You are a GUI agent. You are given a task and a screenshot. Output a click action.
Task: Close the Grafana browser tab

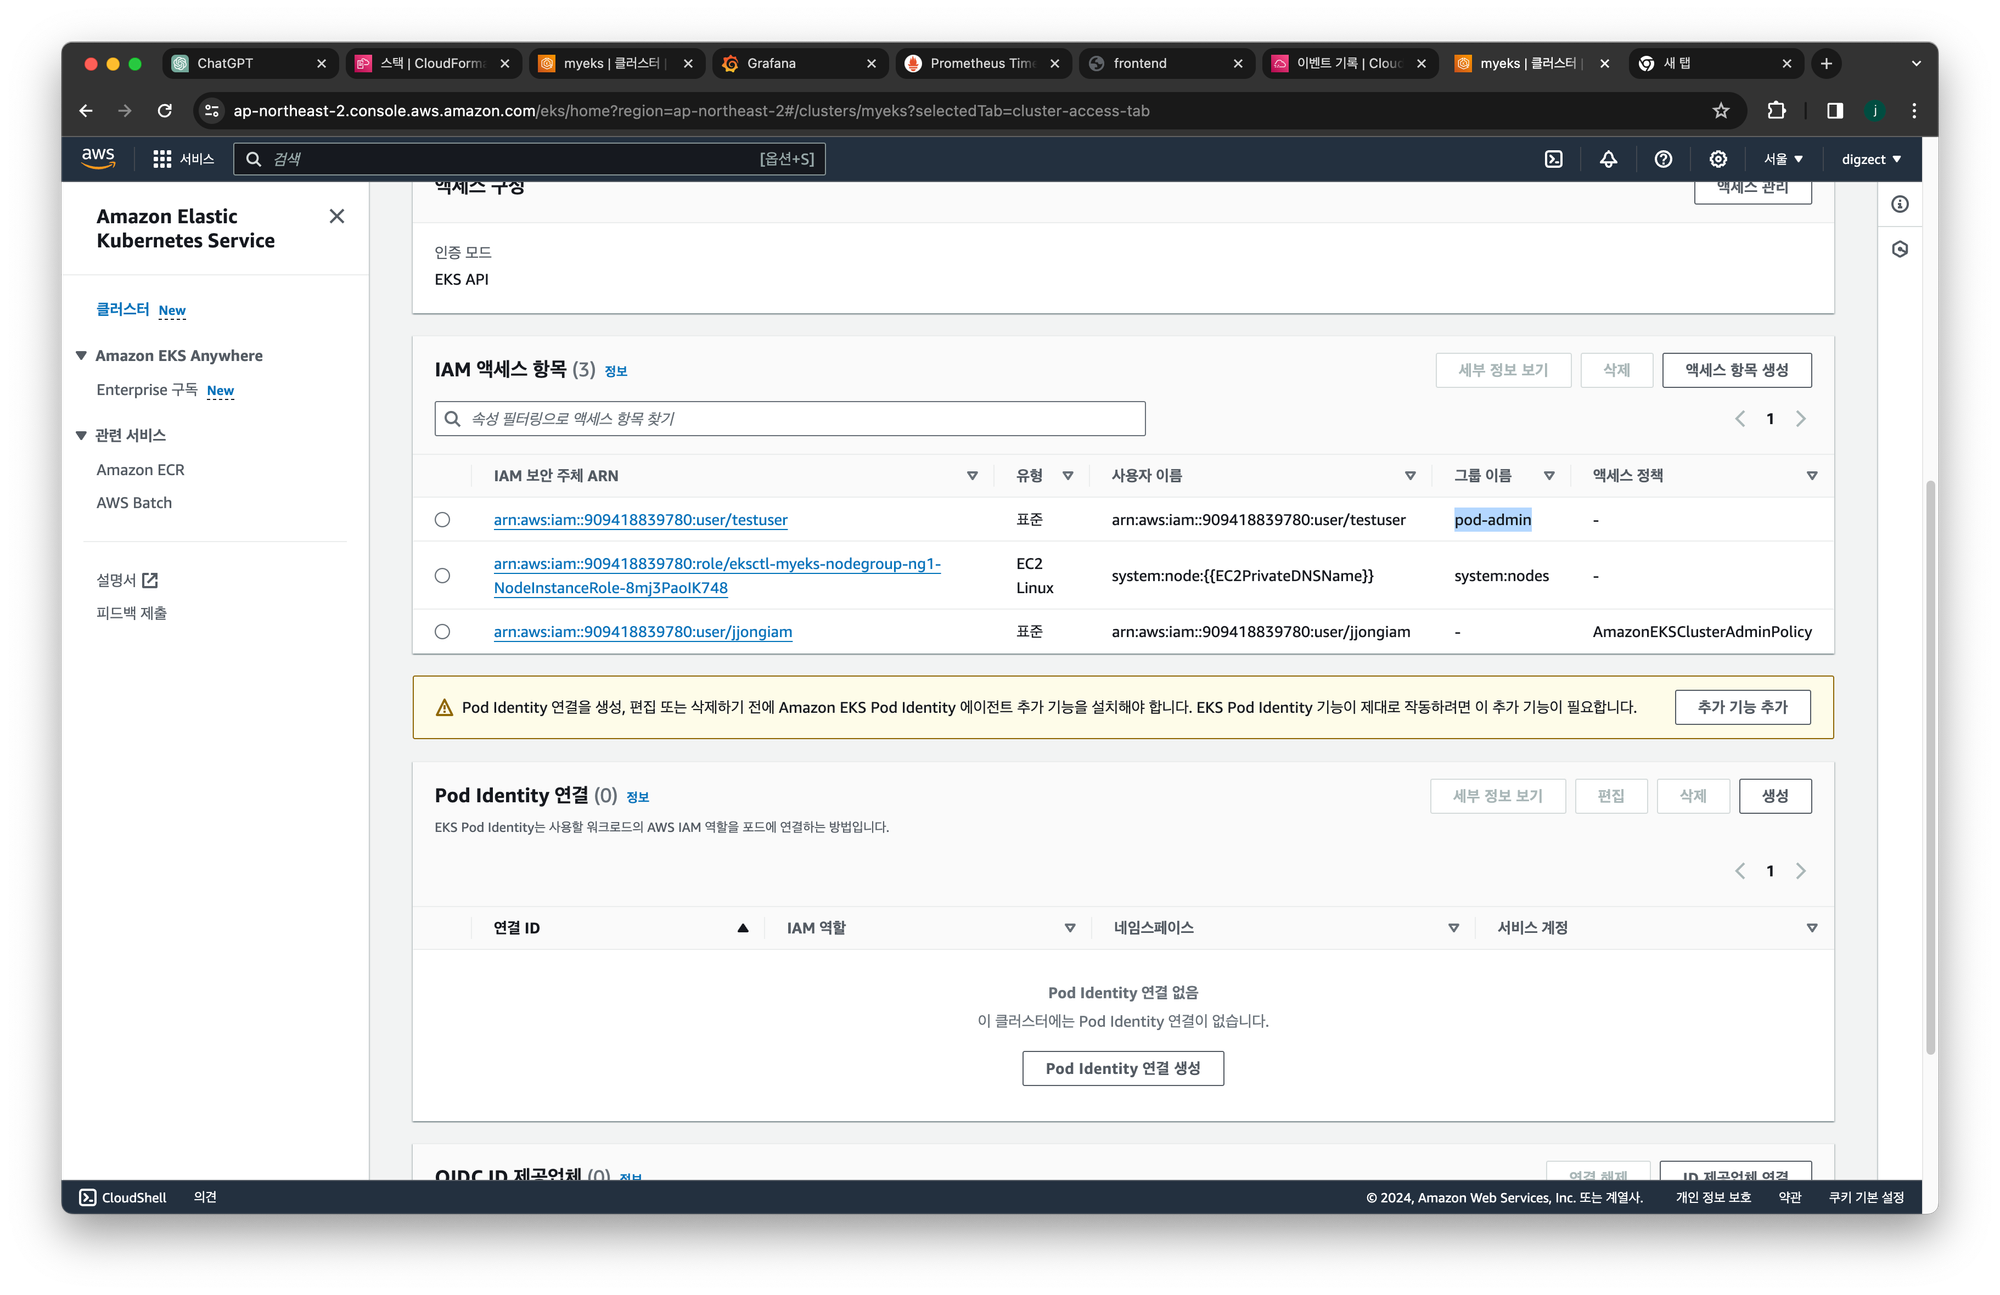pos(871,63)
